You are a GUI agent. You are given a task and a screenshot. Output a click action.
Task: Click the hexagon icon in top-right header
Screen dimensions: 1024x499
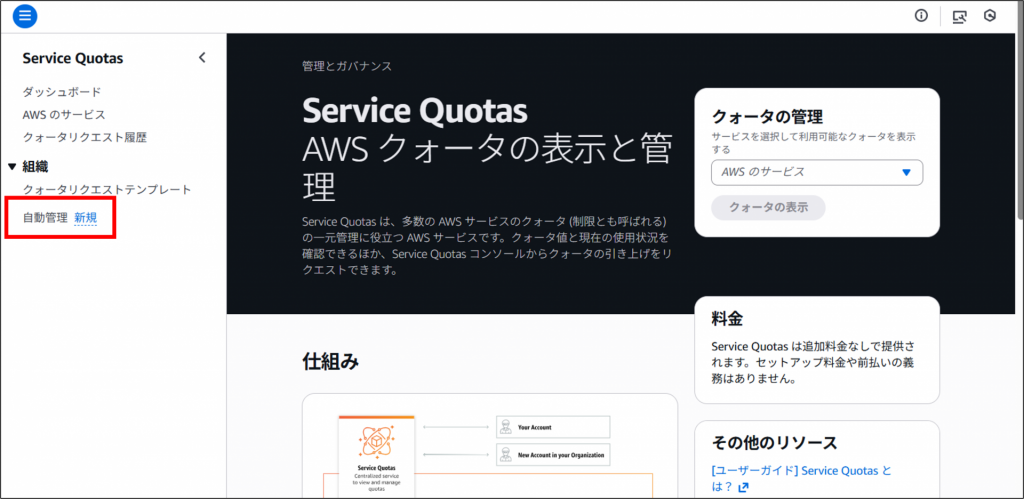[x=990, y=16]
